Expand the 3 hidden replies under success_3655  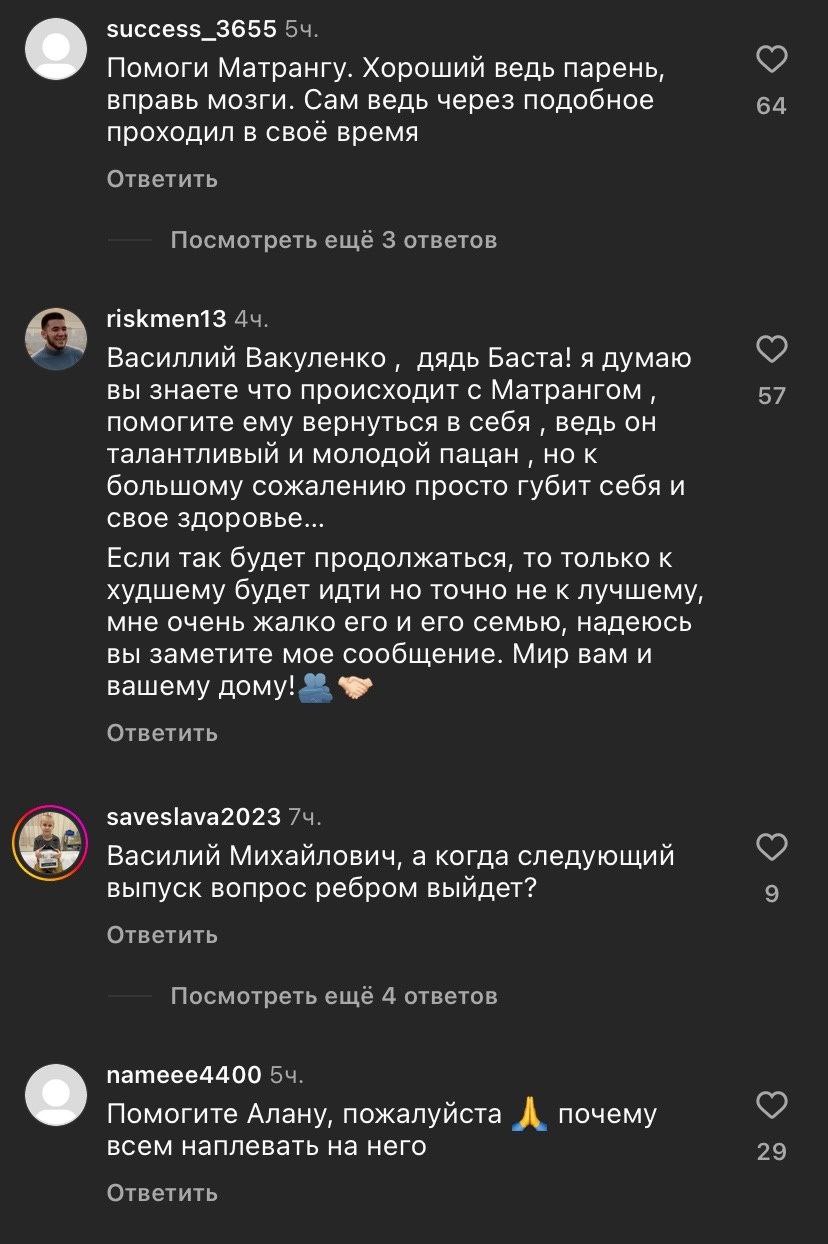334,239
